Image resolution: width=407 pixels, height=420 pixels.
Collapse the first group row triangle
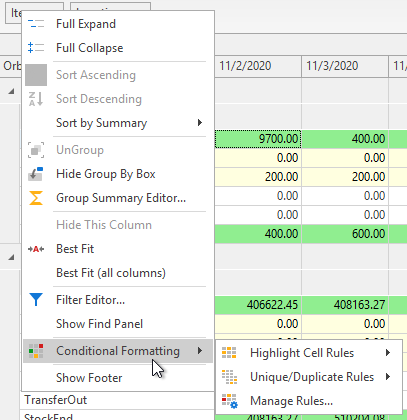(11, 91)
